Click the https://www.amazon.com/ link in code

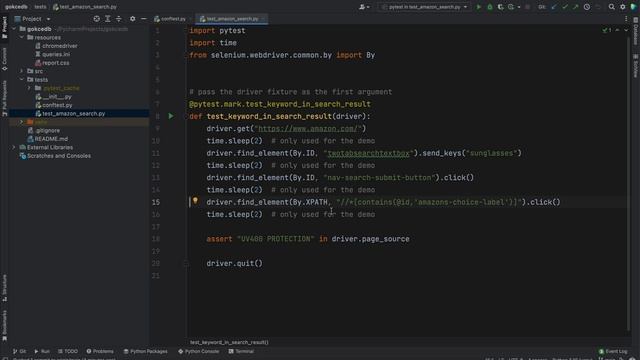point(309,129)
